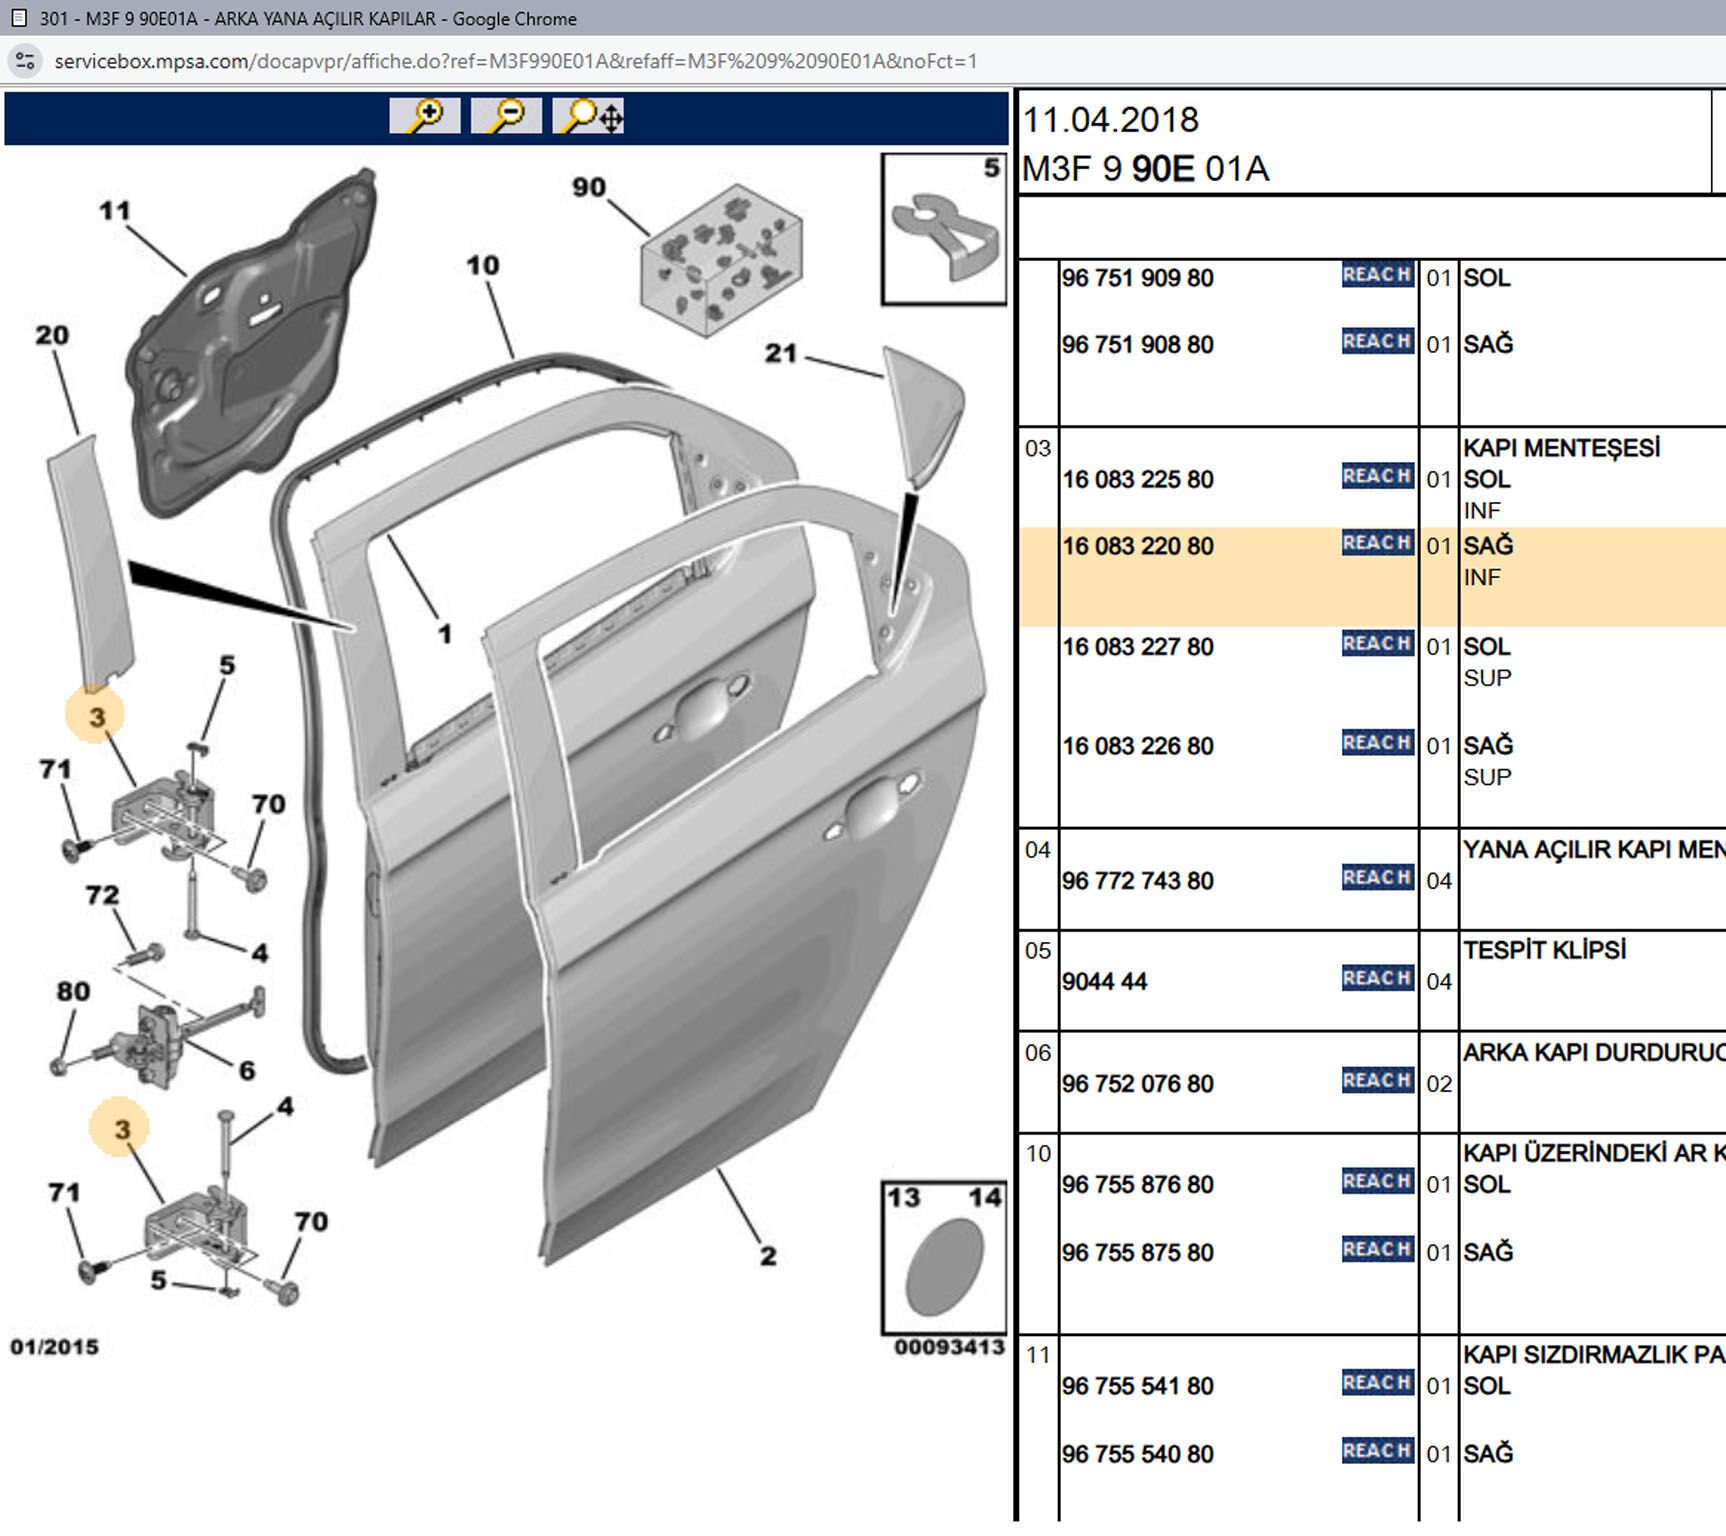Viewport: 1726px width, 1536px height.
Task: Click REACH badge for part 96 772 743 80
Action: tap(1377, 878)
